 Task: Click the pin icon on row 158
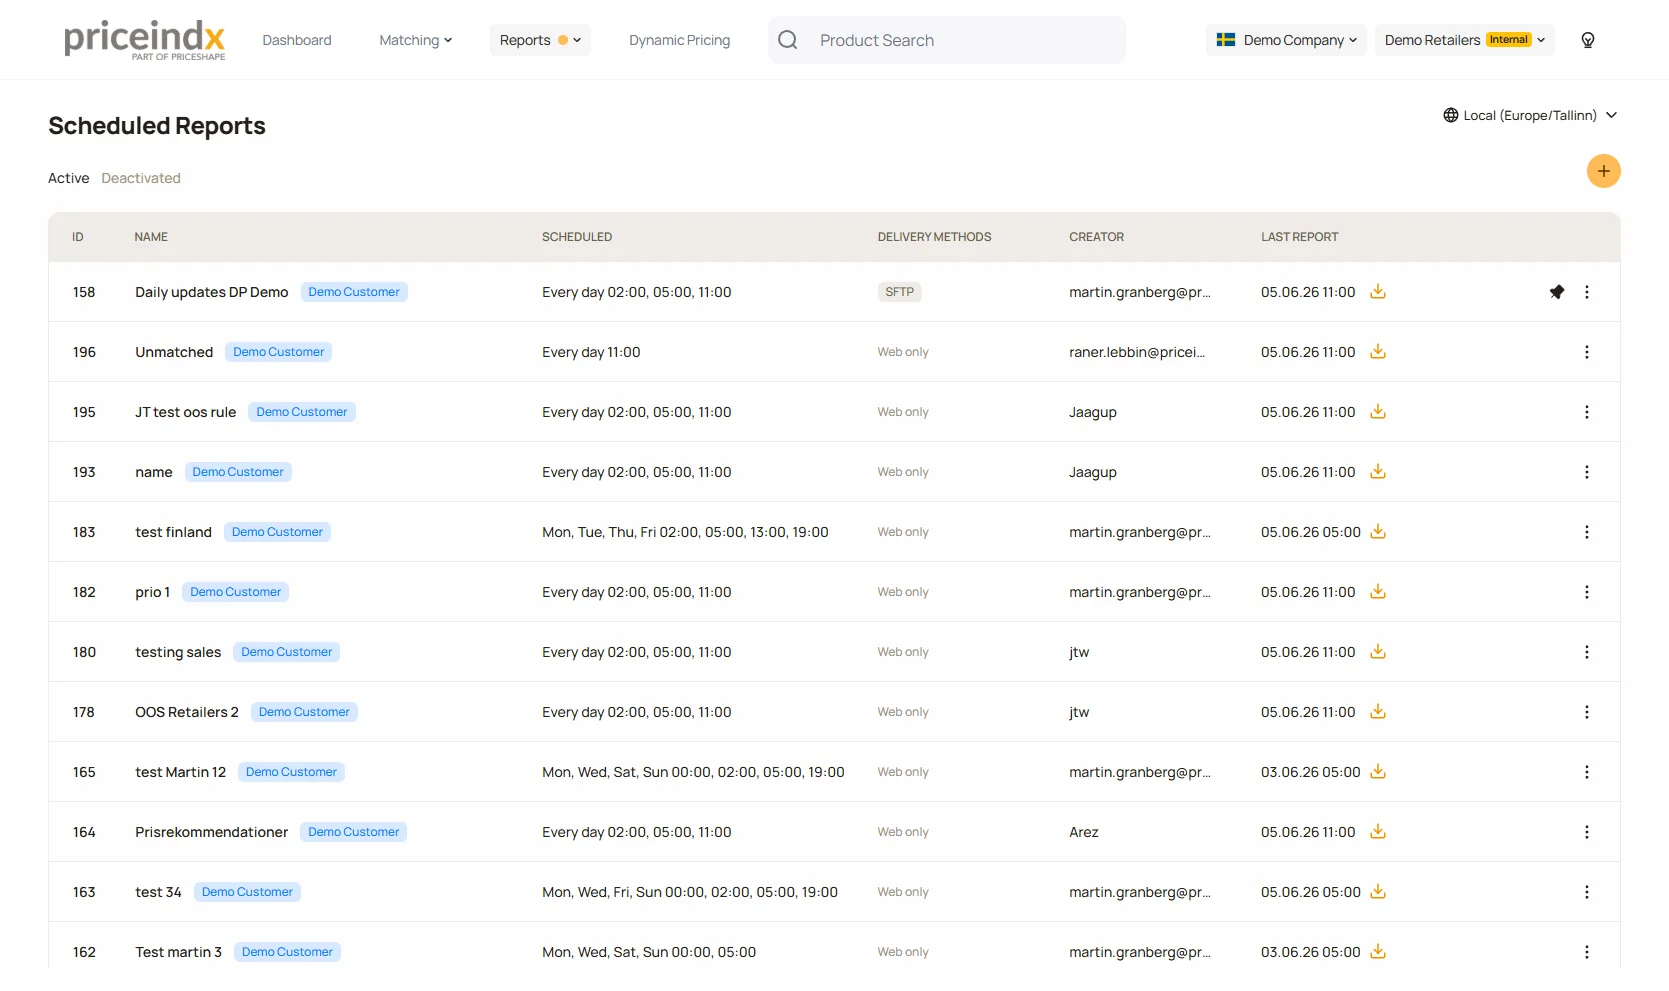(x=1556, y=292)
